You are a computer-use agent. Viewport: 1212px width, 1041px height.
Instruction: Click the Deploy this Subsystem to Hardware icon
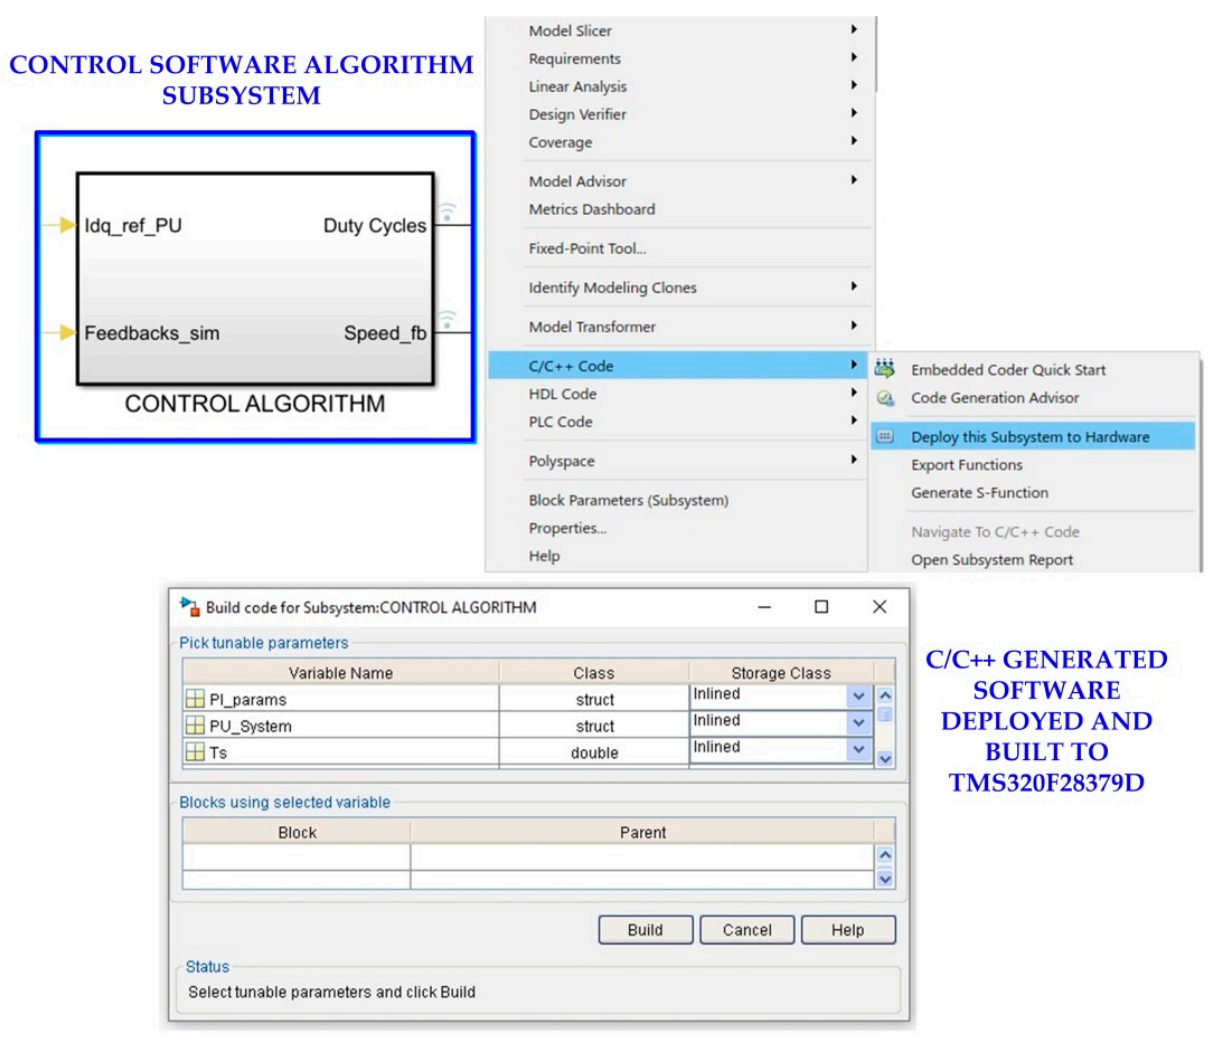pos(885,437)
